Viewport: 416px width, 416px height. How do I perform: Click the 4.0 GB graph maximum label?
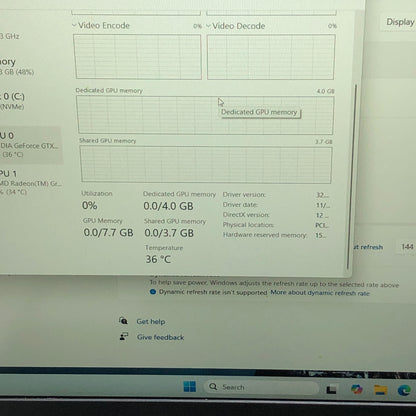[325, 91]
